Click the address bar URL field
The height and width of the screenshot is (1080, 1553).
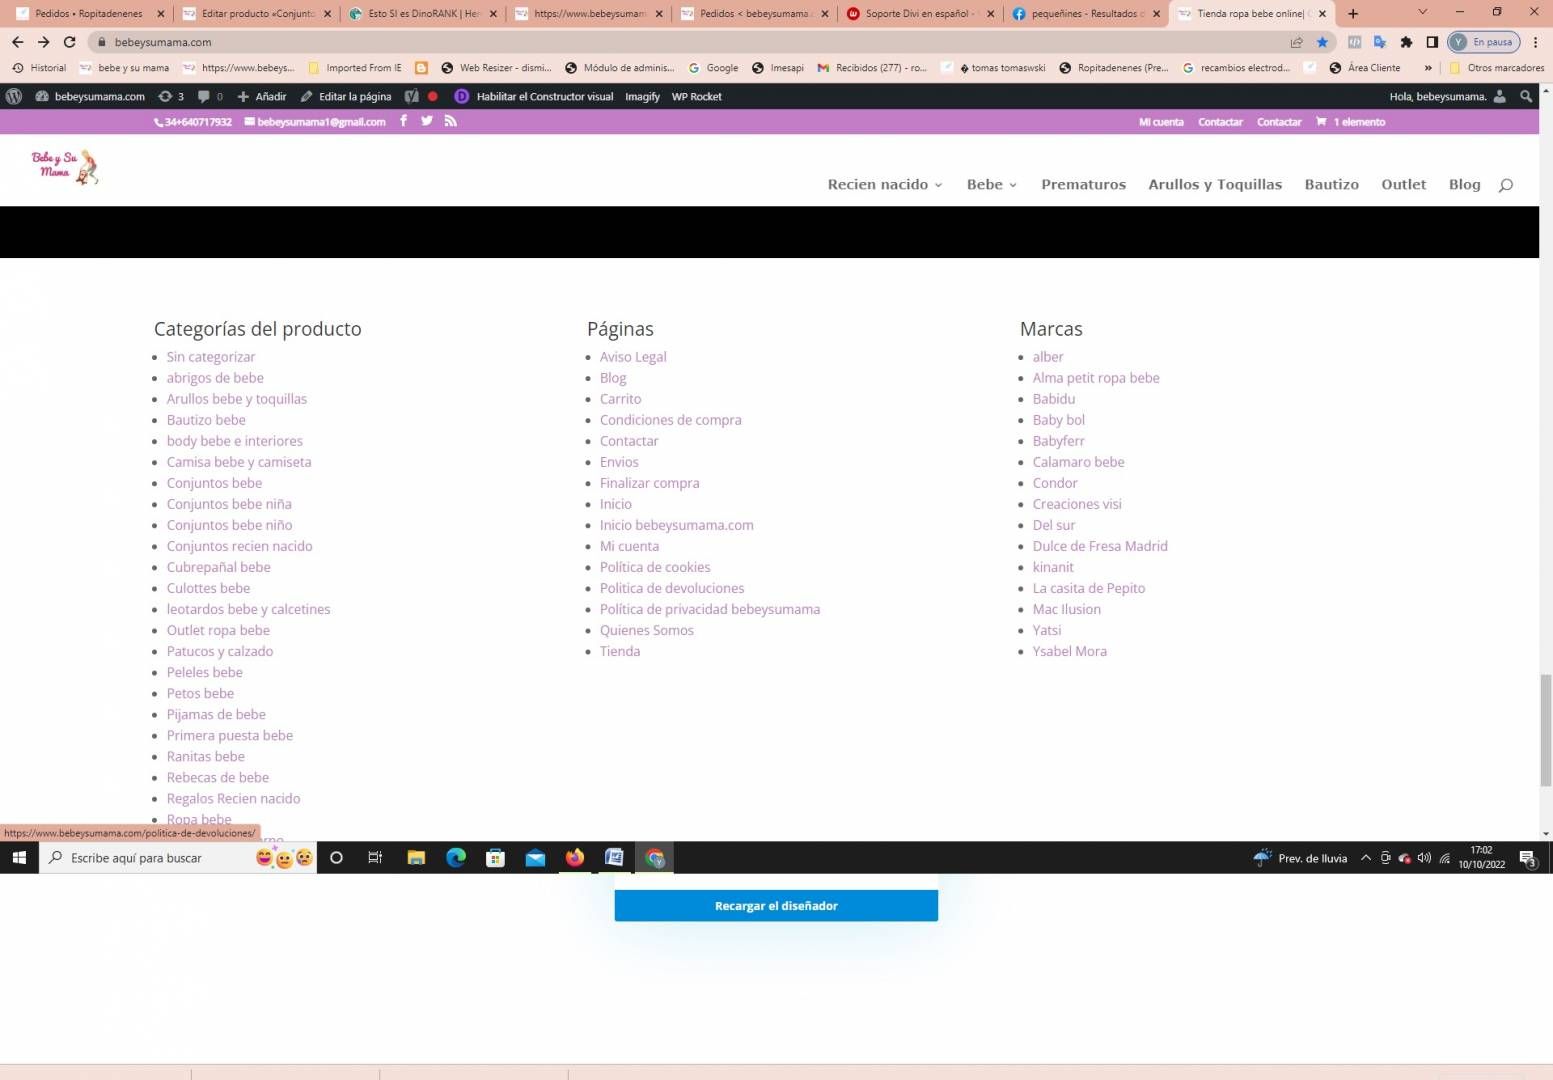690,42
